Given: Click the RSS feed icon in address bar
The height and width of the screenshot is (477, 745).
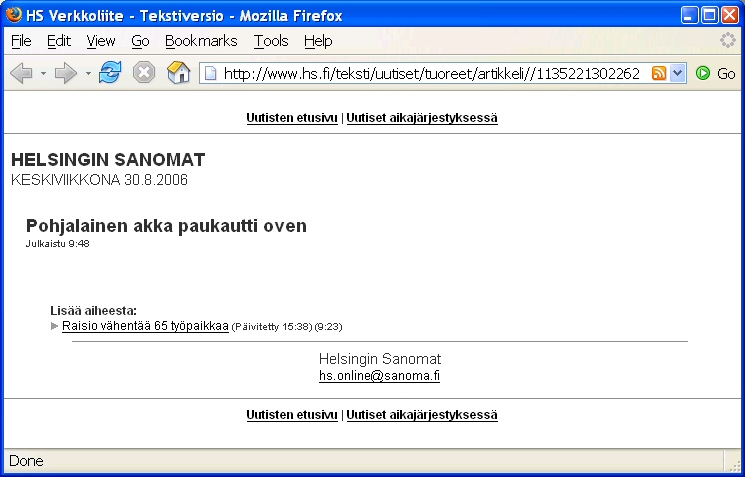Looking at the screenshot, I should 659,74.
